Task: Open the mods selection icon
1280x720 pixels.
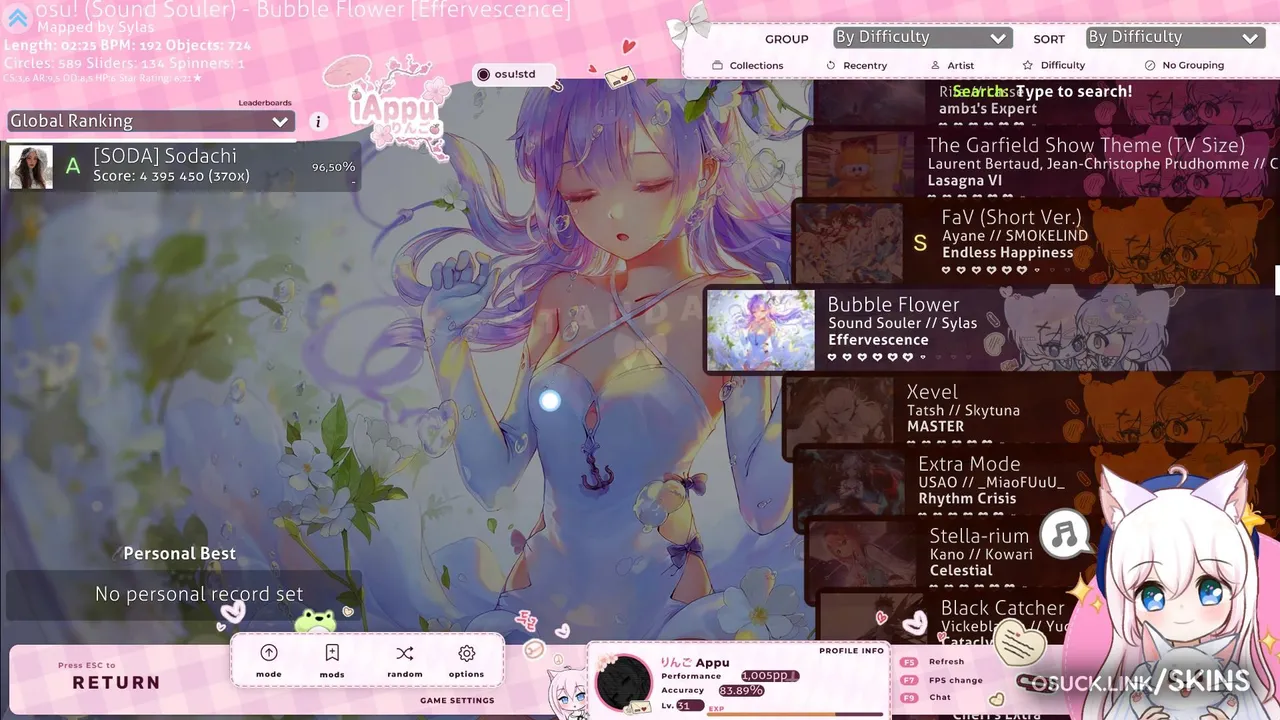Action: click(332, 653)
